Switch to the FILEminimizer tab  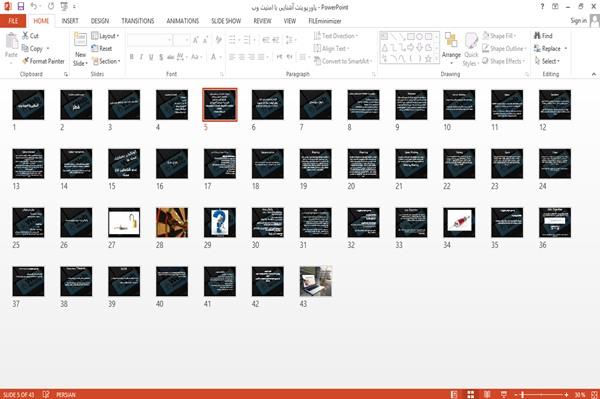click(x=324, y=21)
